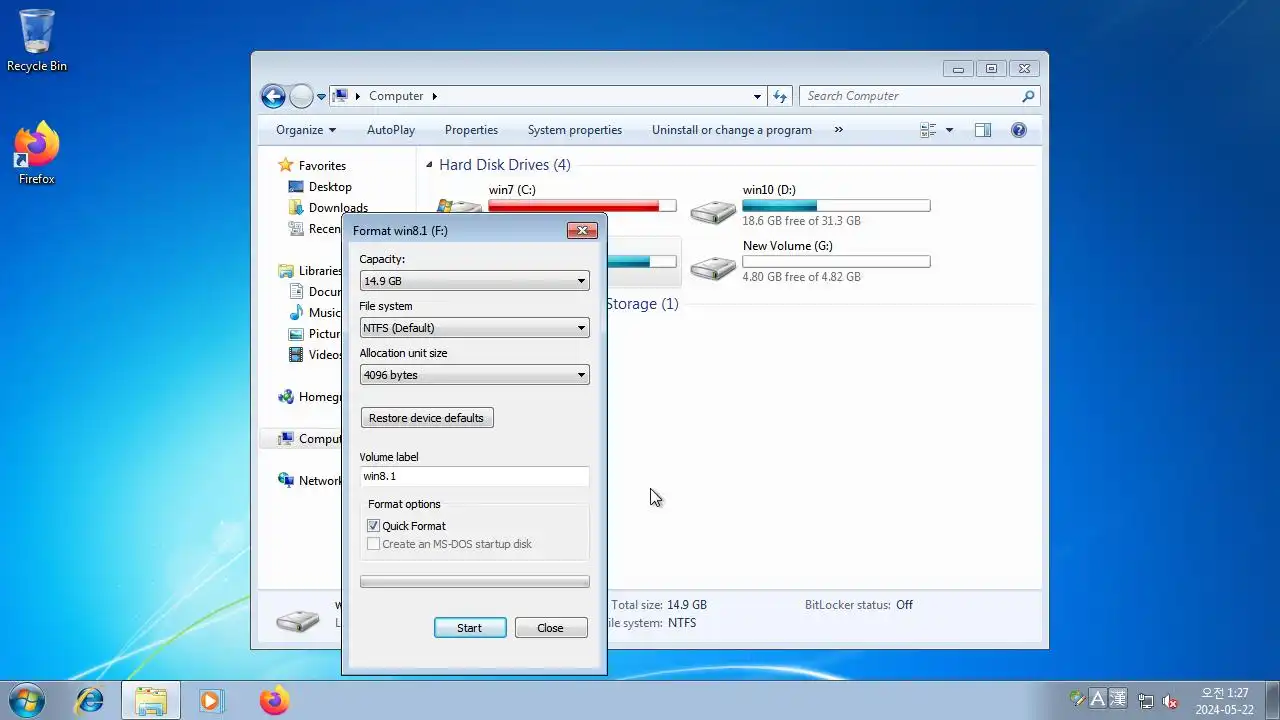Image resolution: width=1280 pixels, height=720 pixels.
Task: Open the Organize menu dropdown
Action: coord(306,130)
